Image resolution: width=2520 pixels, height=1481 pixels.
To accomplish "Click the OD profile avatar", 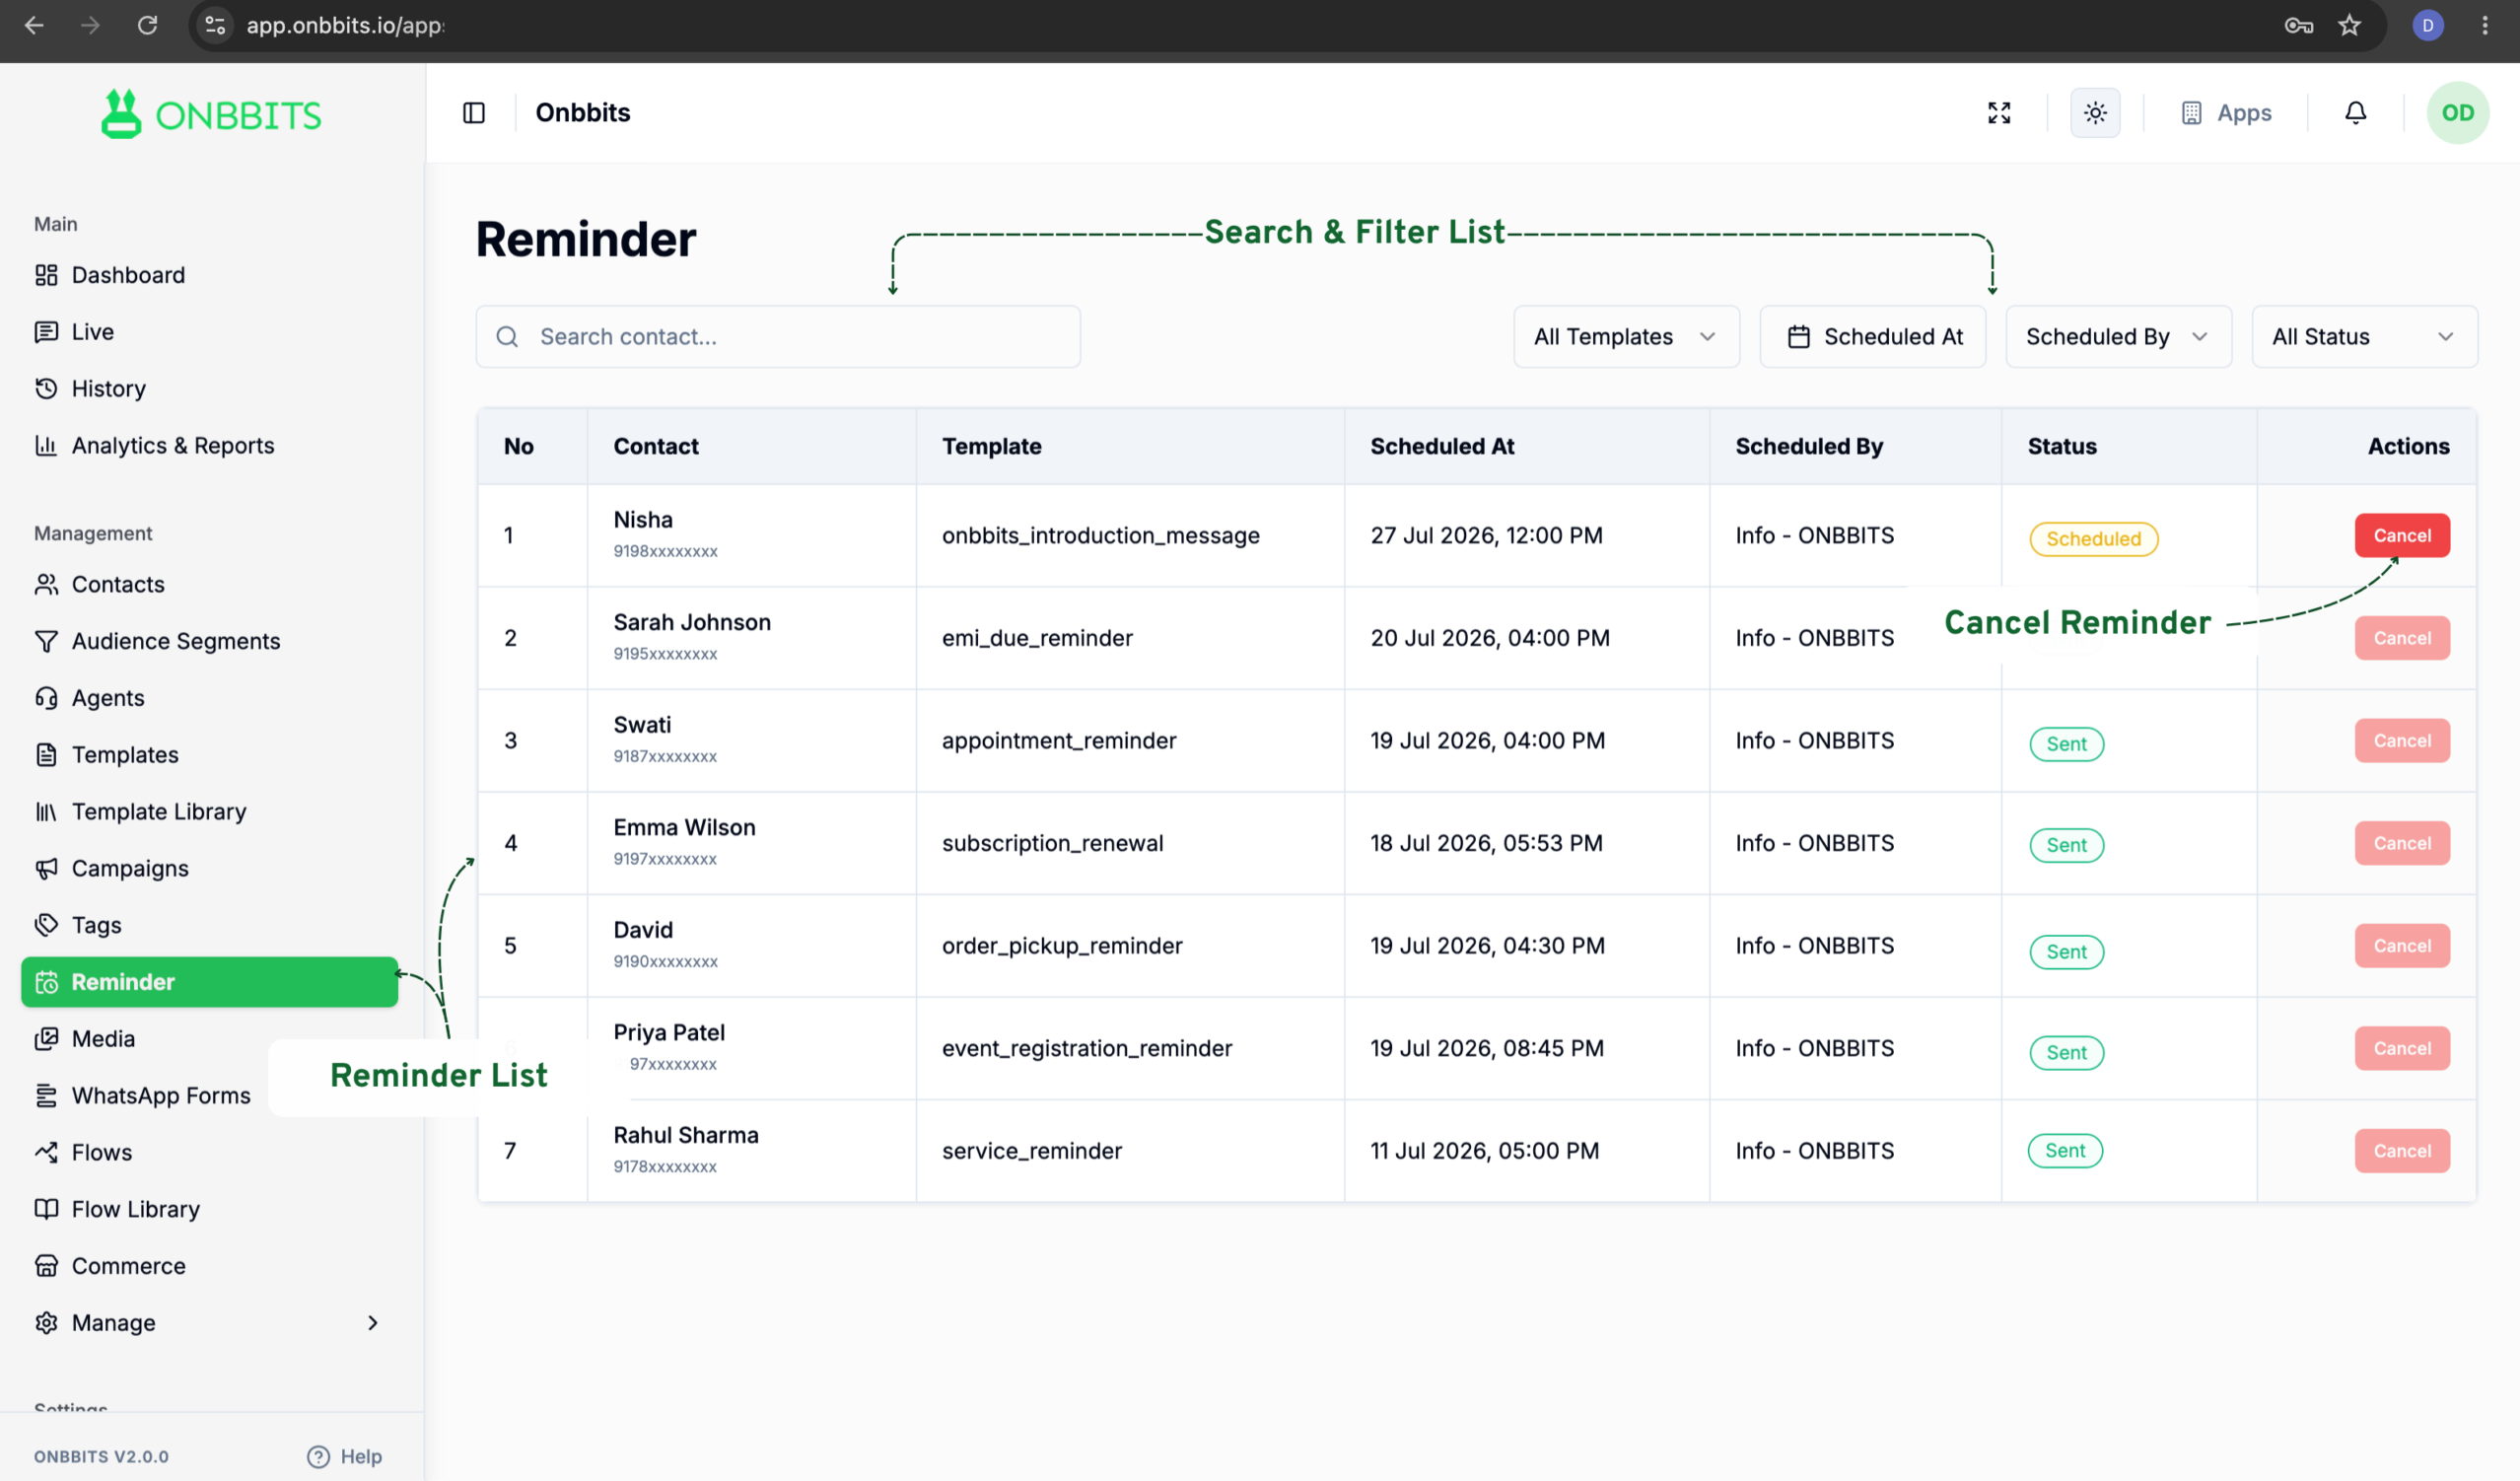I will point(2457,113).
